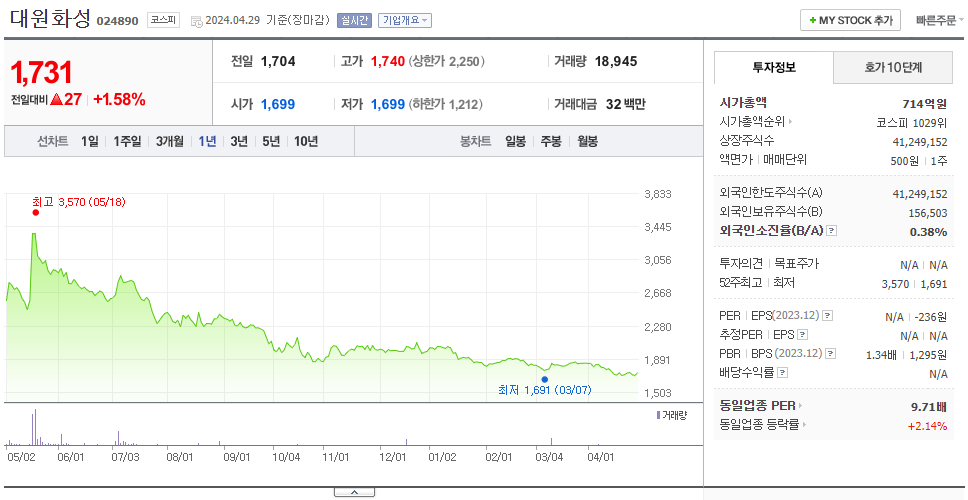Click the 고가 value 1,740

[x=388, y=61]
